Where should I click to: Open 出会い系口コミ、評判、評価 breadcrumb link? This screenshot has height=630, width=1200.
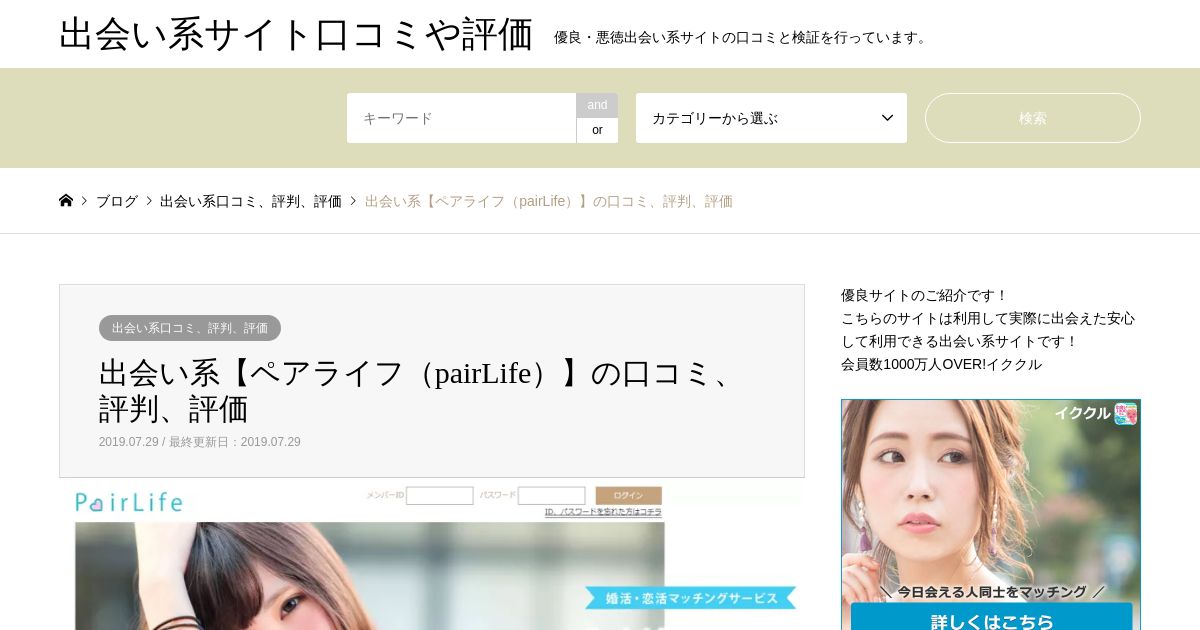pos(251,201)
